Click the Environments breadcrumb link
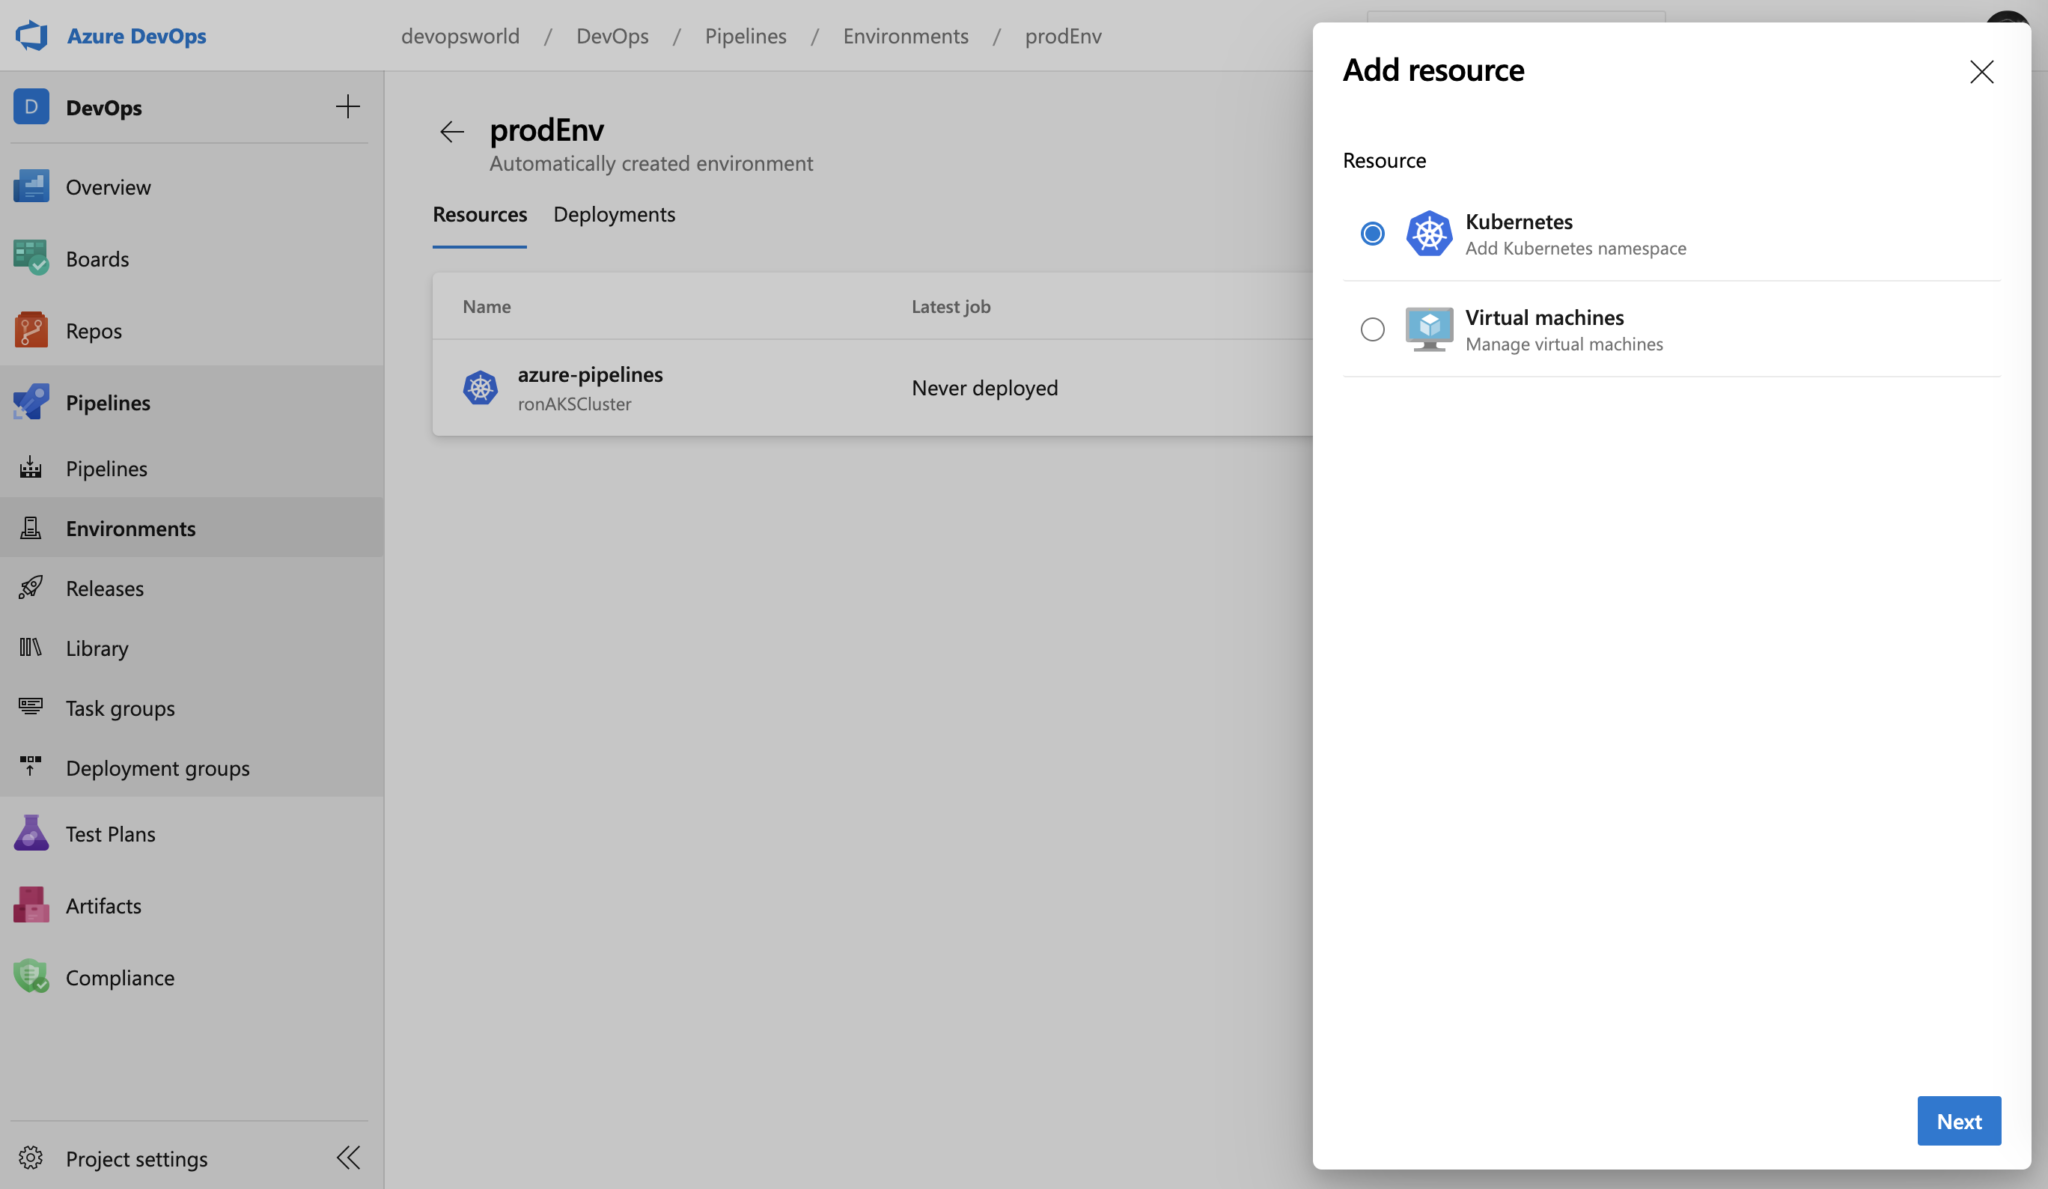This screenshot has height=1189, width=2048. point(906,36)
